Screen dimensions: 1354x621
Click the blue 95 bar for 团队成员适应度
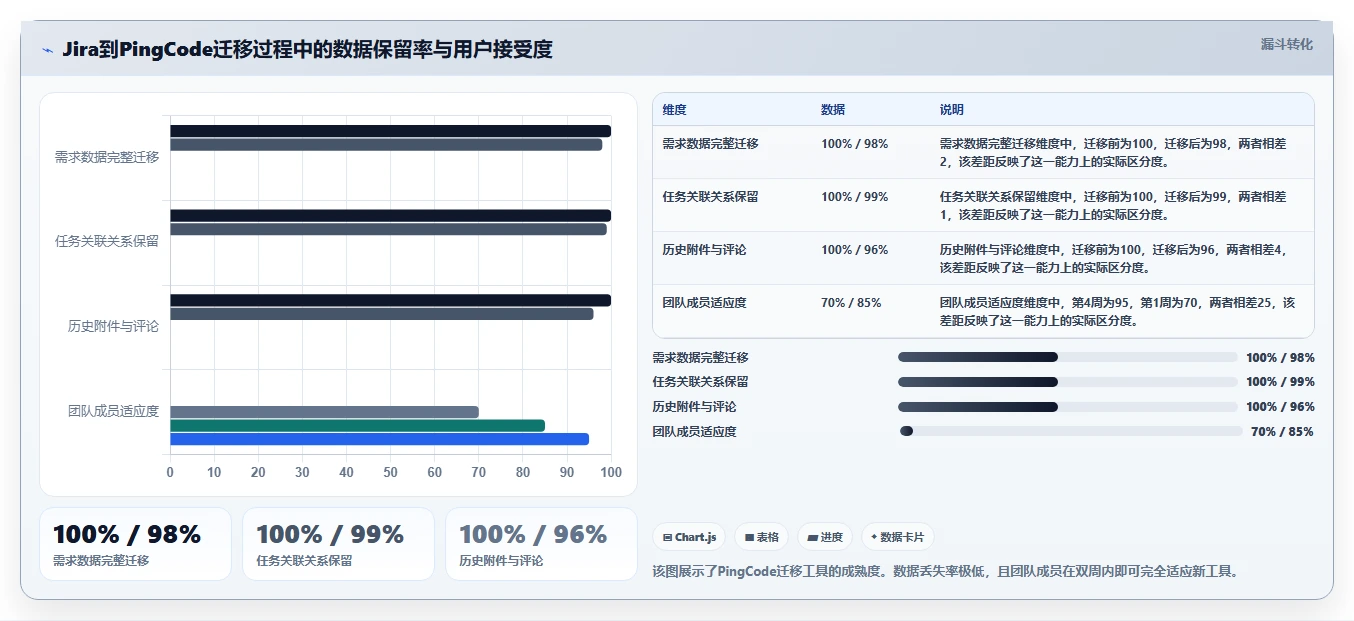(x=379, y=439)
